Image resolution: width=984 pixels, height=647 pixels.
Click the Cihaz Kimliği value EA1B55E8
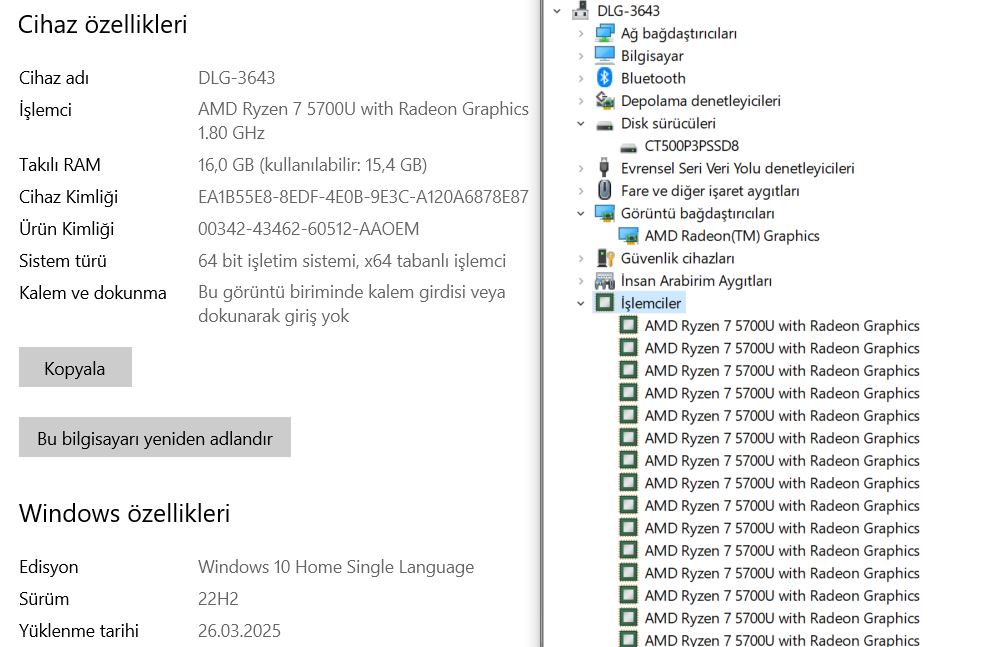tap(363, 197)
